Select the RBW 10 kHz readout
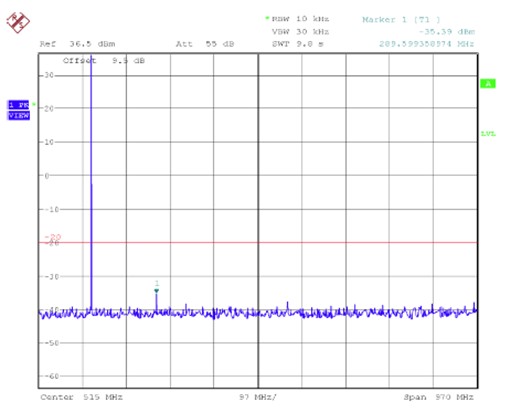 (300, 19)
